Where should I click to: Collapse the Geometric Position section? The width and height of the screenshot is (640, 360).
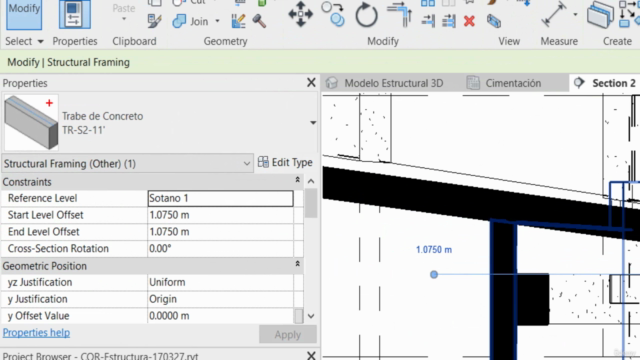(x=298, y=264)
